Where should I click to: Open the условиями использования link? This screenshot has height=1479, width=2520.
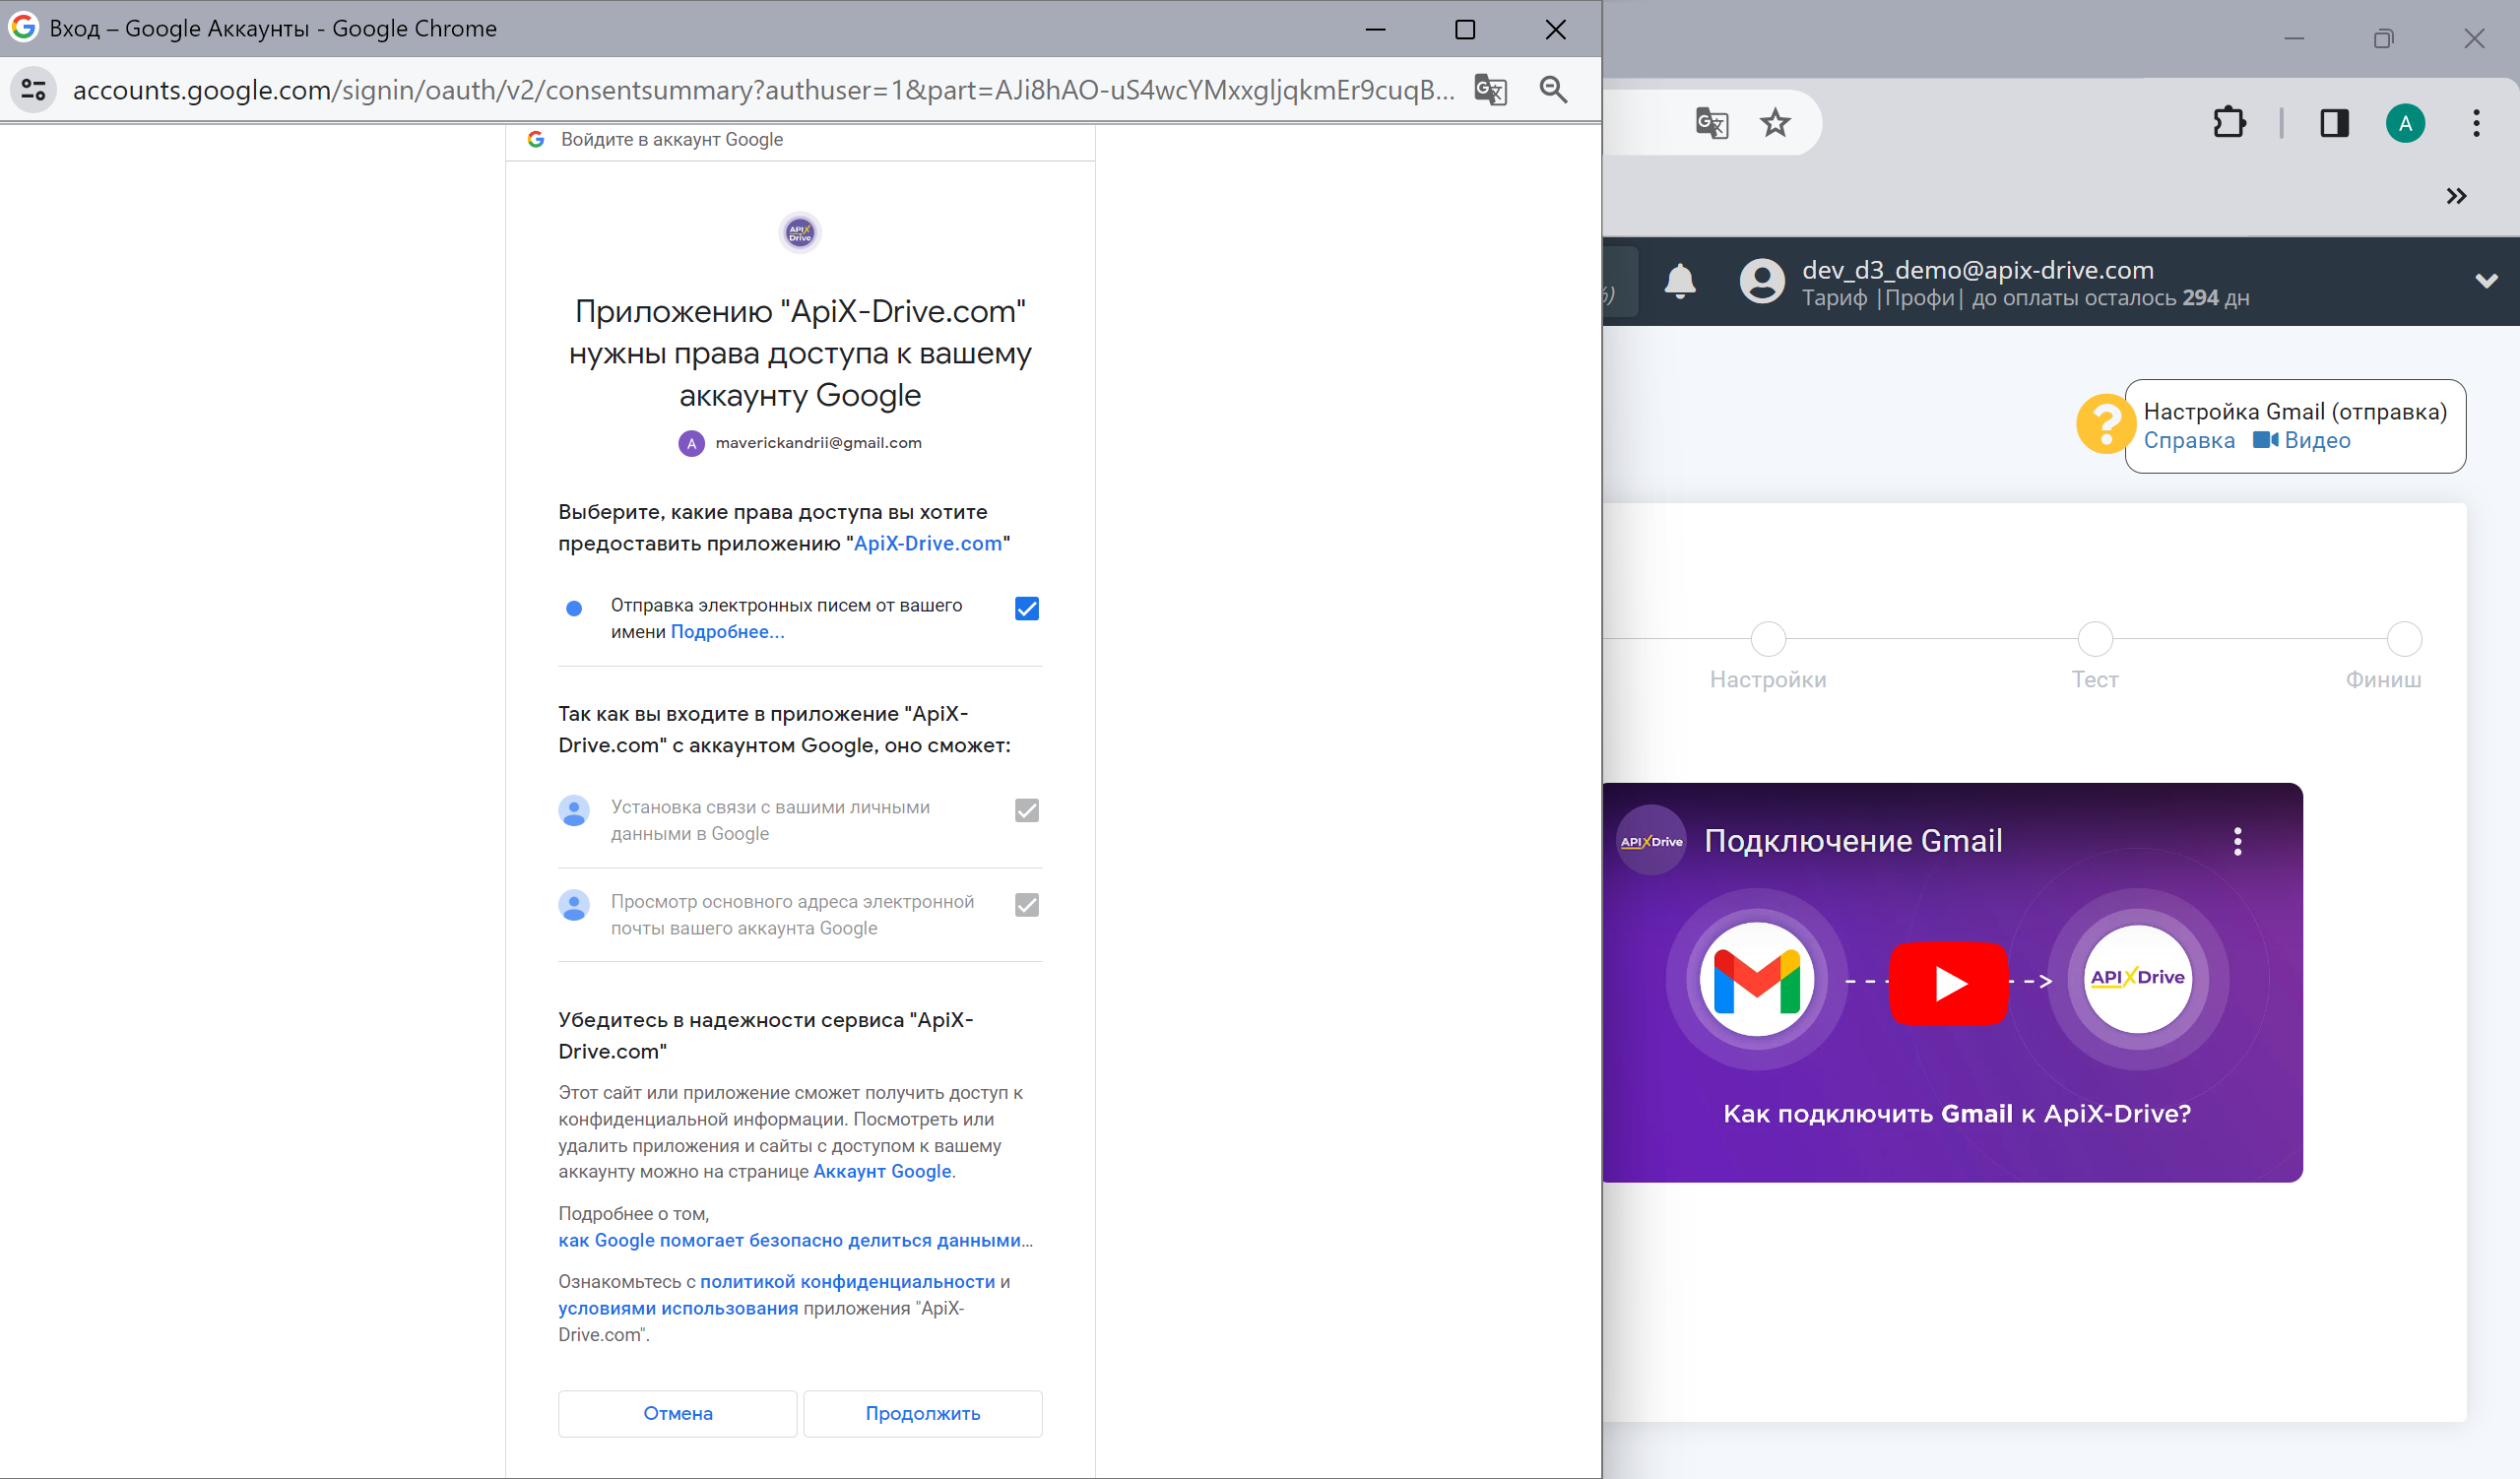(678, 1308)
